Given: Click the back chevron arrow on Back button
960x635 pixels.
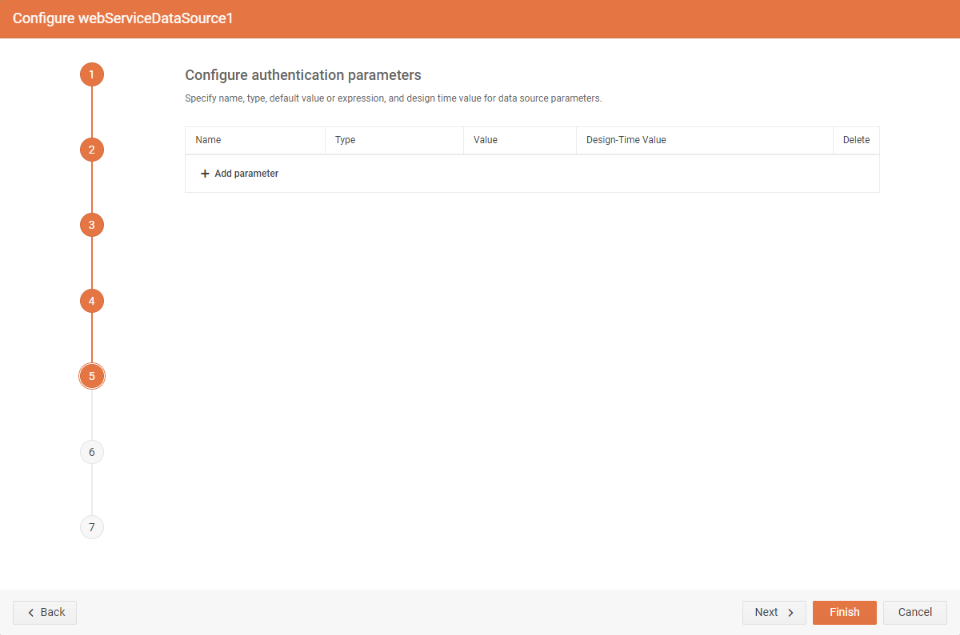Looking at the screenshot, I should pos(31,612).
